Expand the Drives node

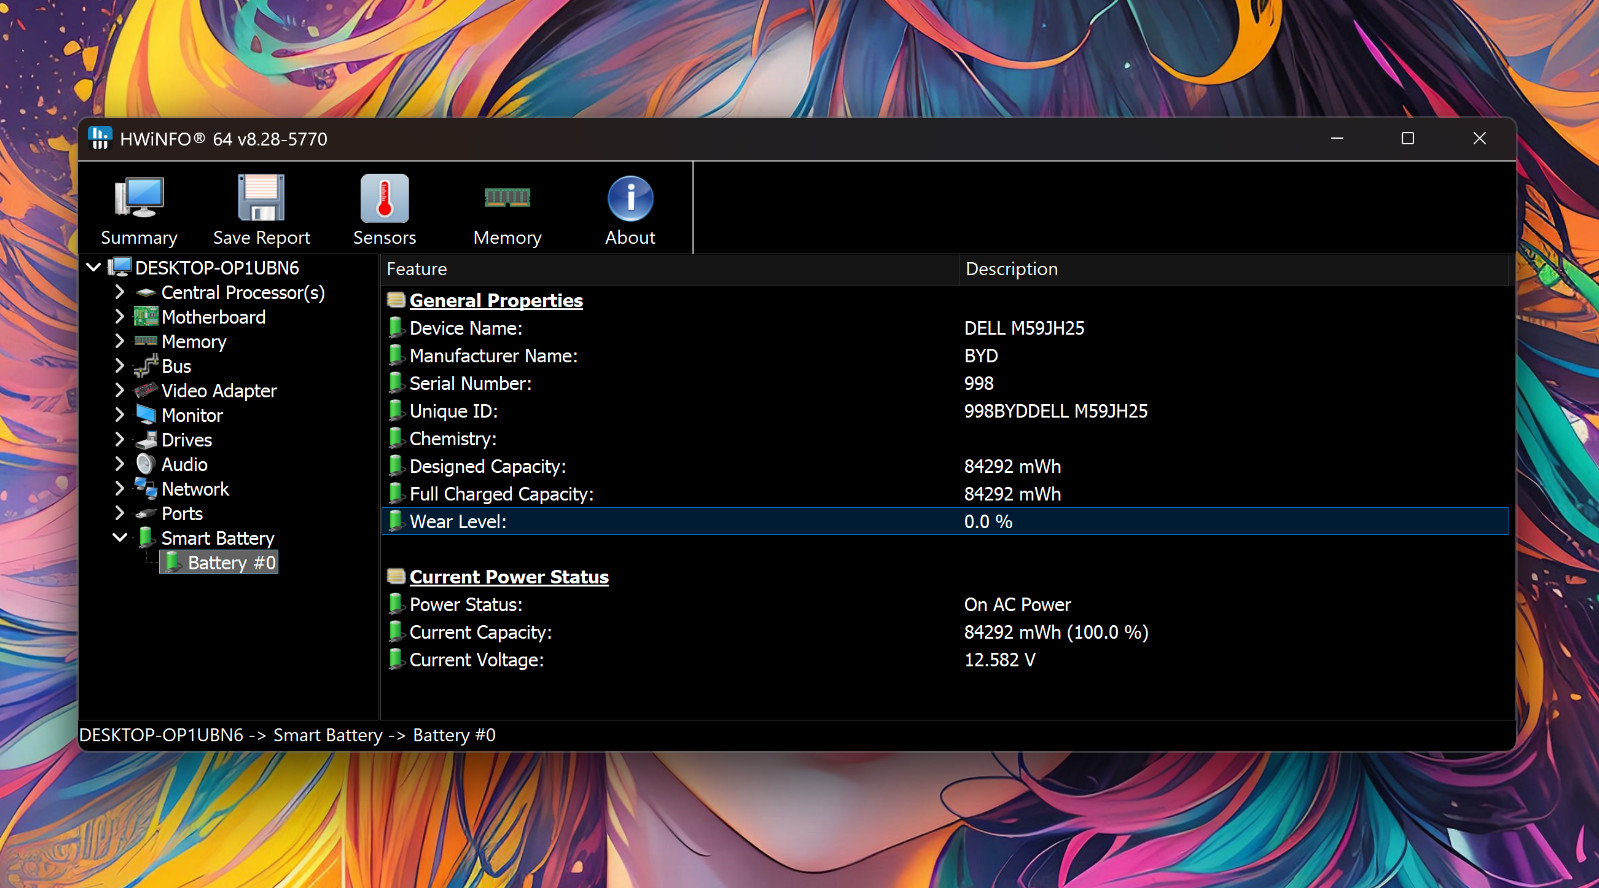coord(119,439)
